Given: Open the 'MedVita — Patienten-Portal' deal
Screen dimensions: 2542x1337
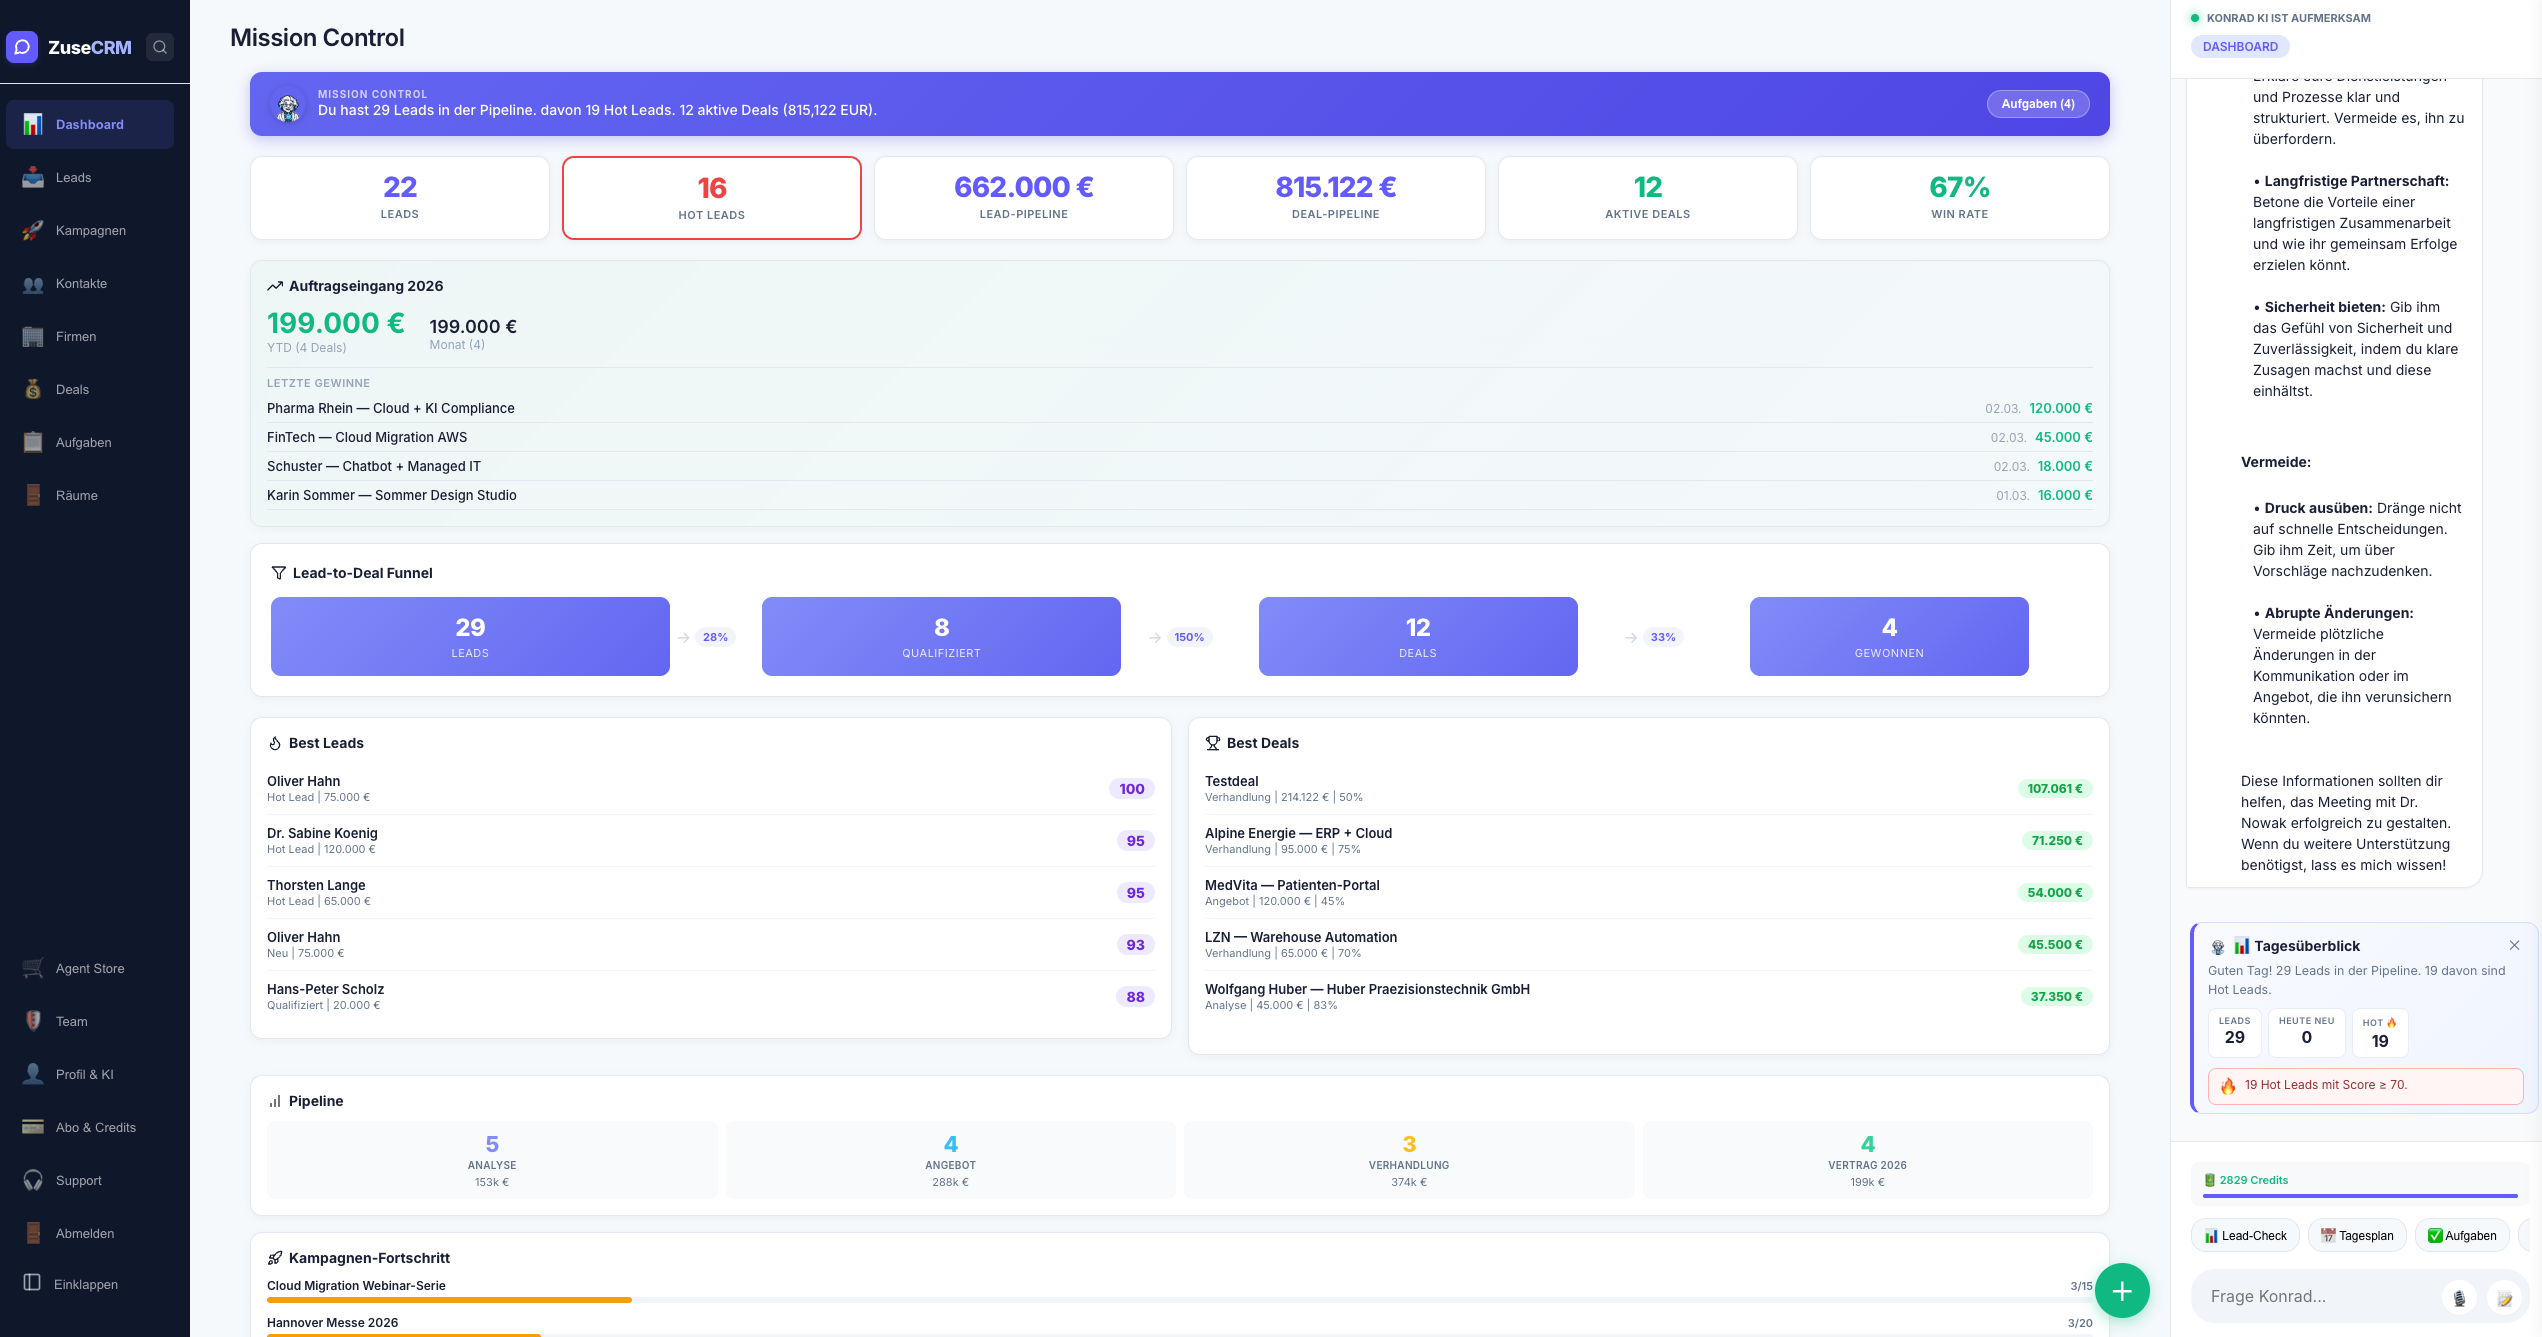Looking at the screenshot, I should tap(1649, 892).
